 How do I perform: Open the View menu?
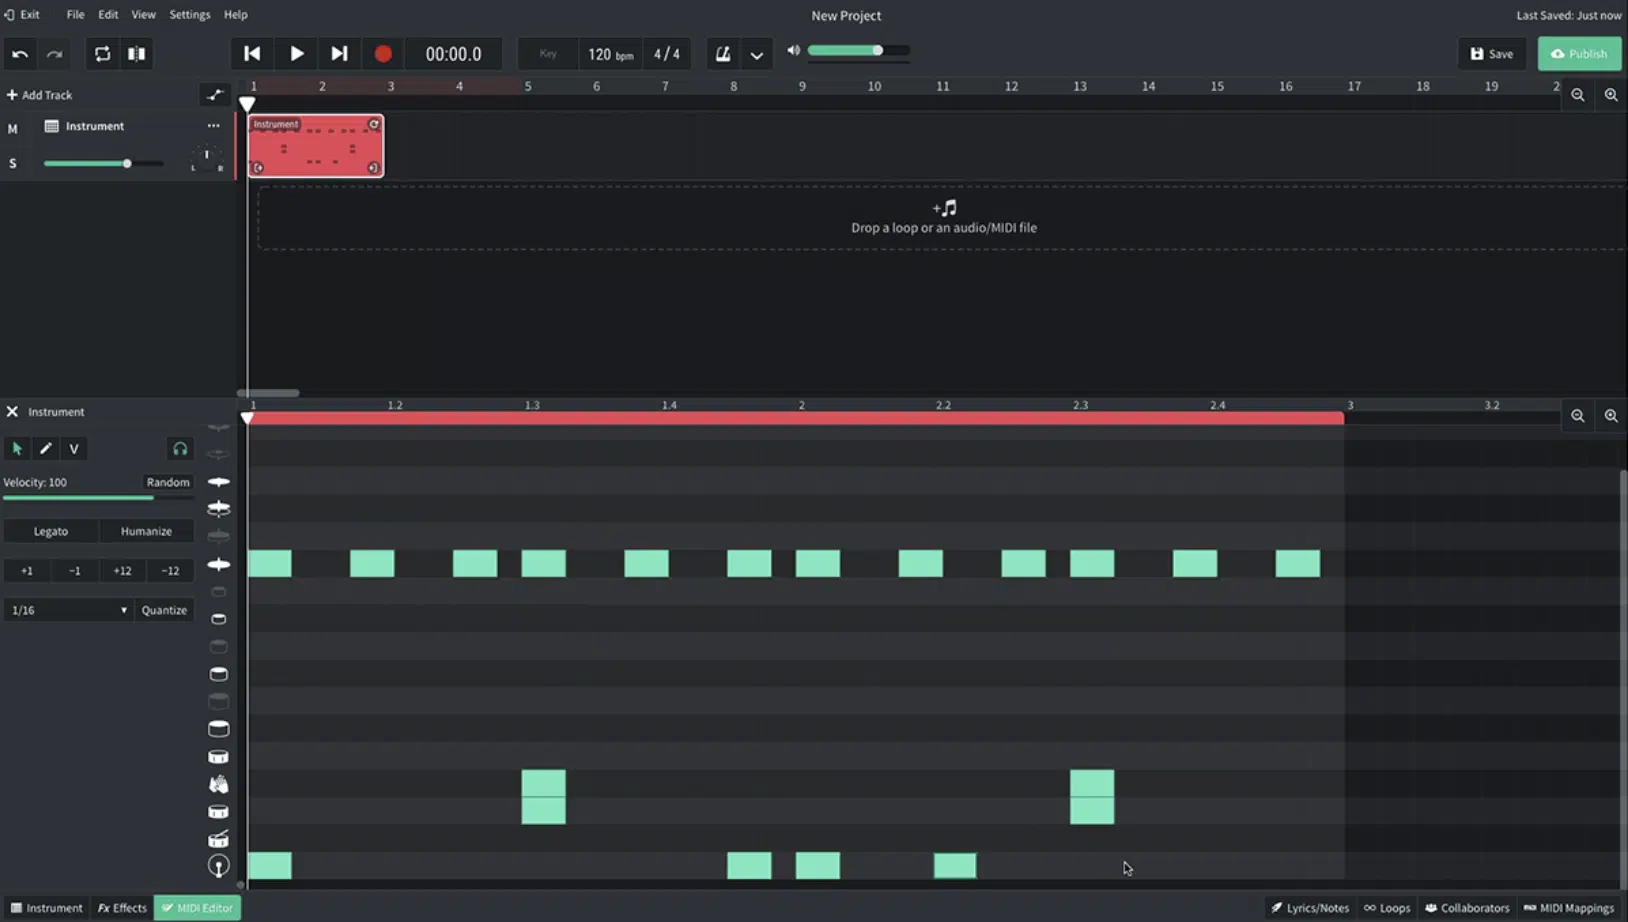click(x=144, y=14)
